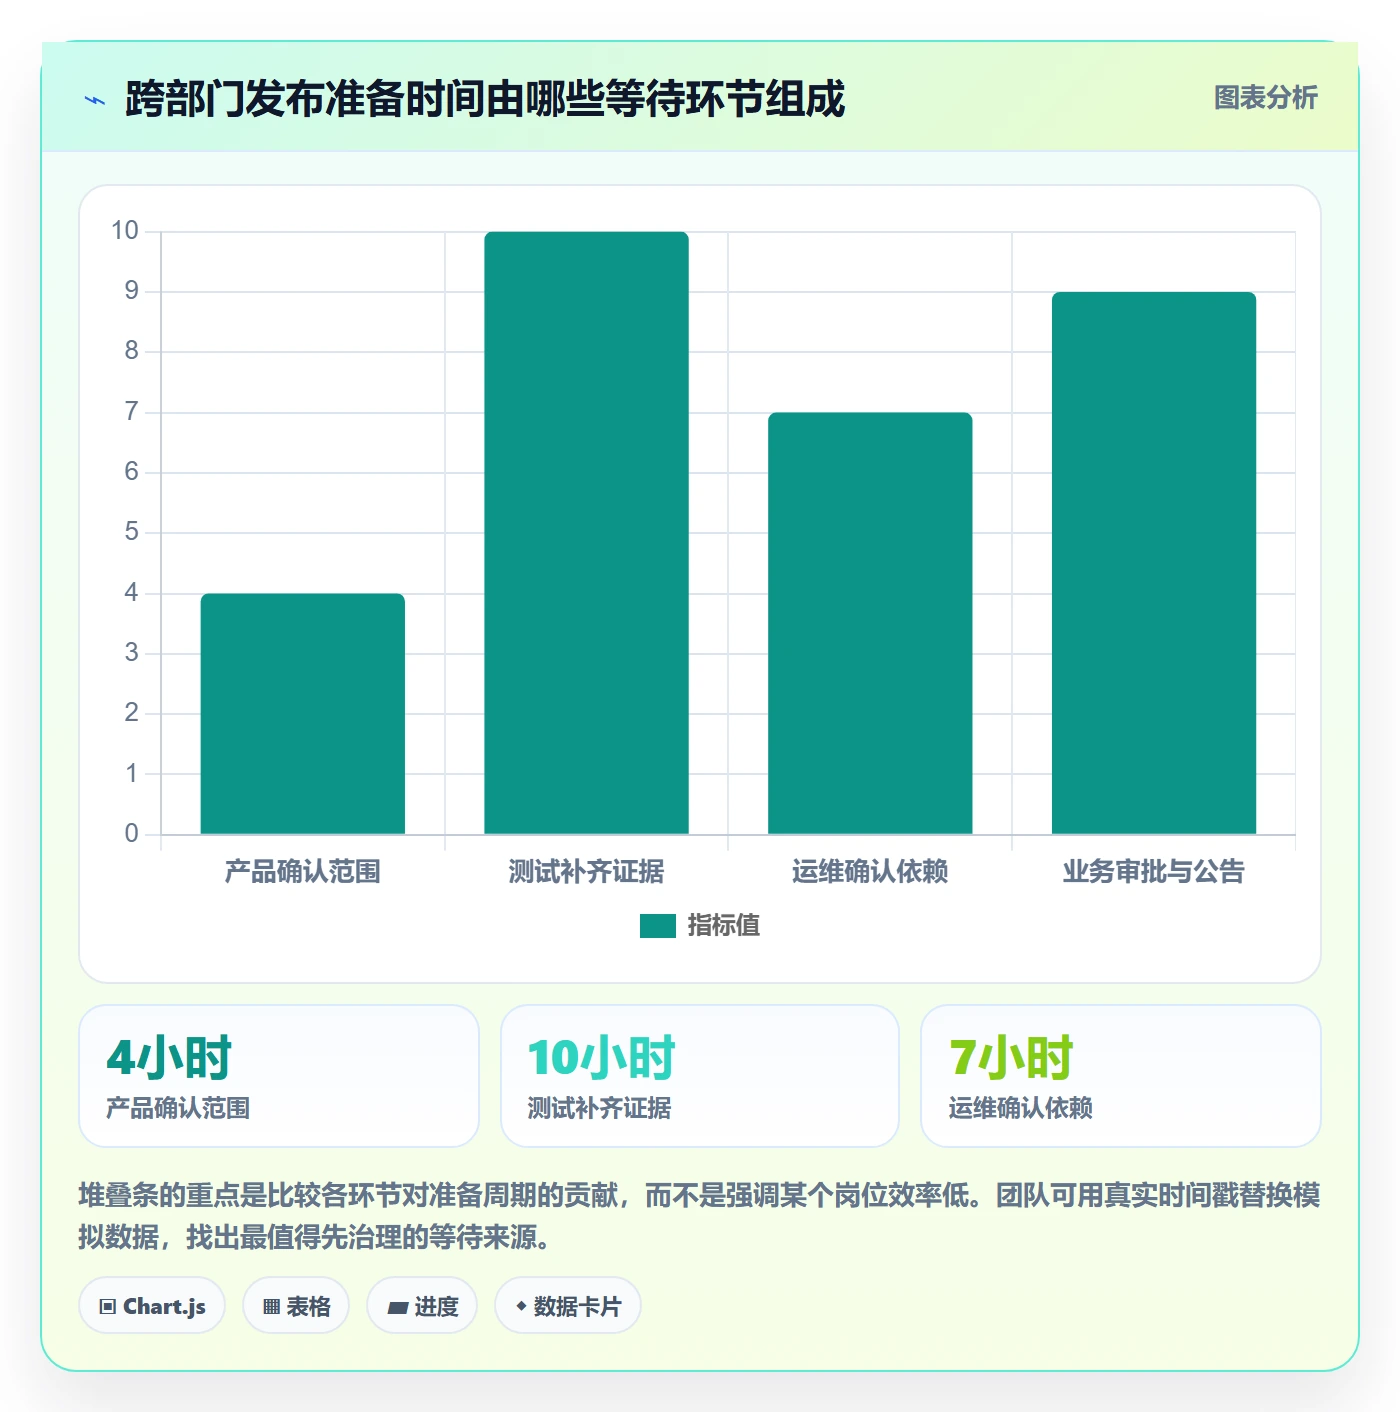Image resolution: width=1400 pixels, height=1412 pixels.
Task: Select the 产品确认范围 bar in the chart
Action: (303, 714)
